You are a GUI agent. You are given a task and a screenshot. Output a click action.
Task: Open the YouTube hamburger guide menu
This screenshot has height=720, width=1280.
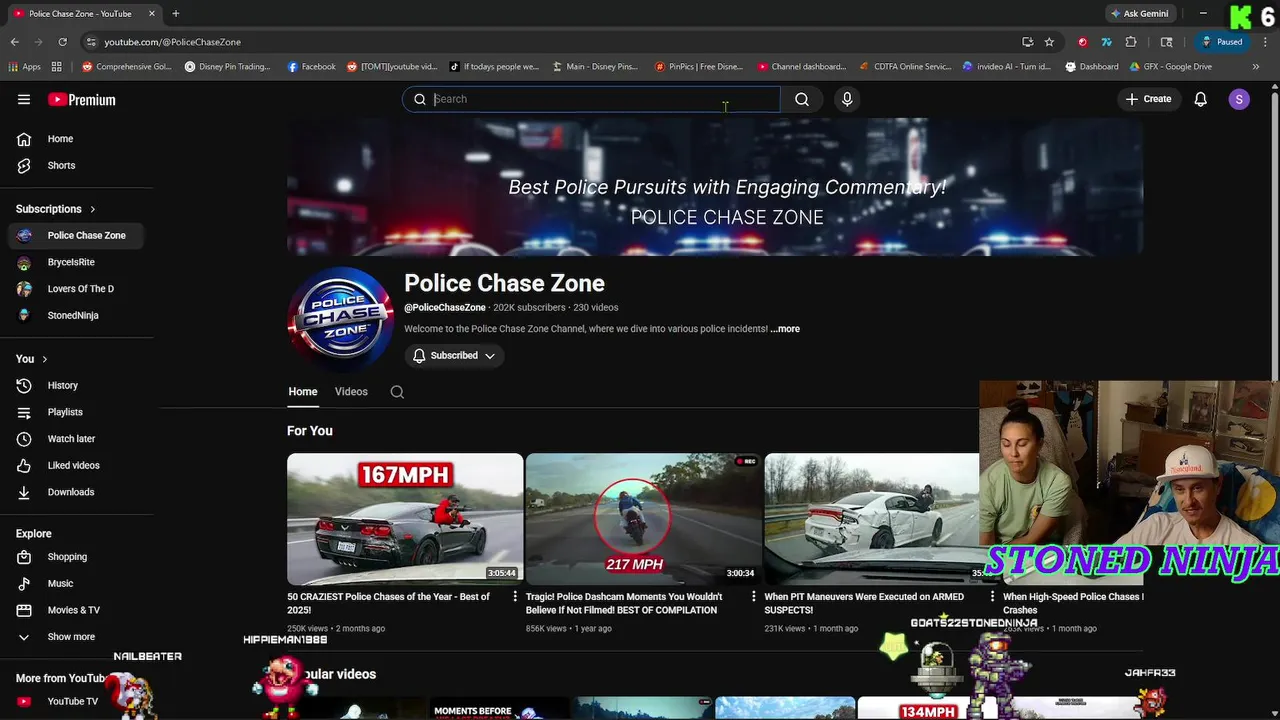pyautogui.click(x=24, y=99)
